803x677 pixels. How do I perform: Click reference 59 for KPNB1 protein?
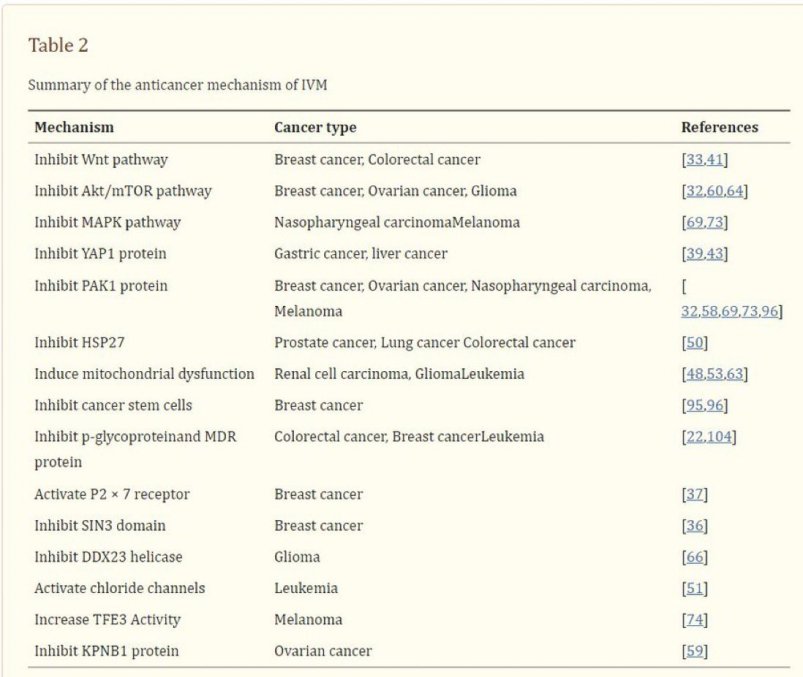point(695,651)
